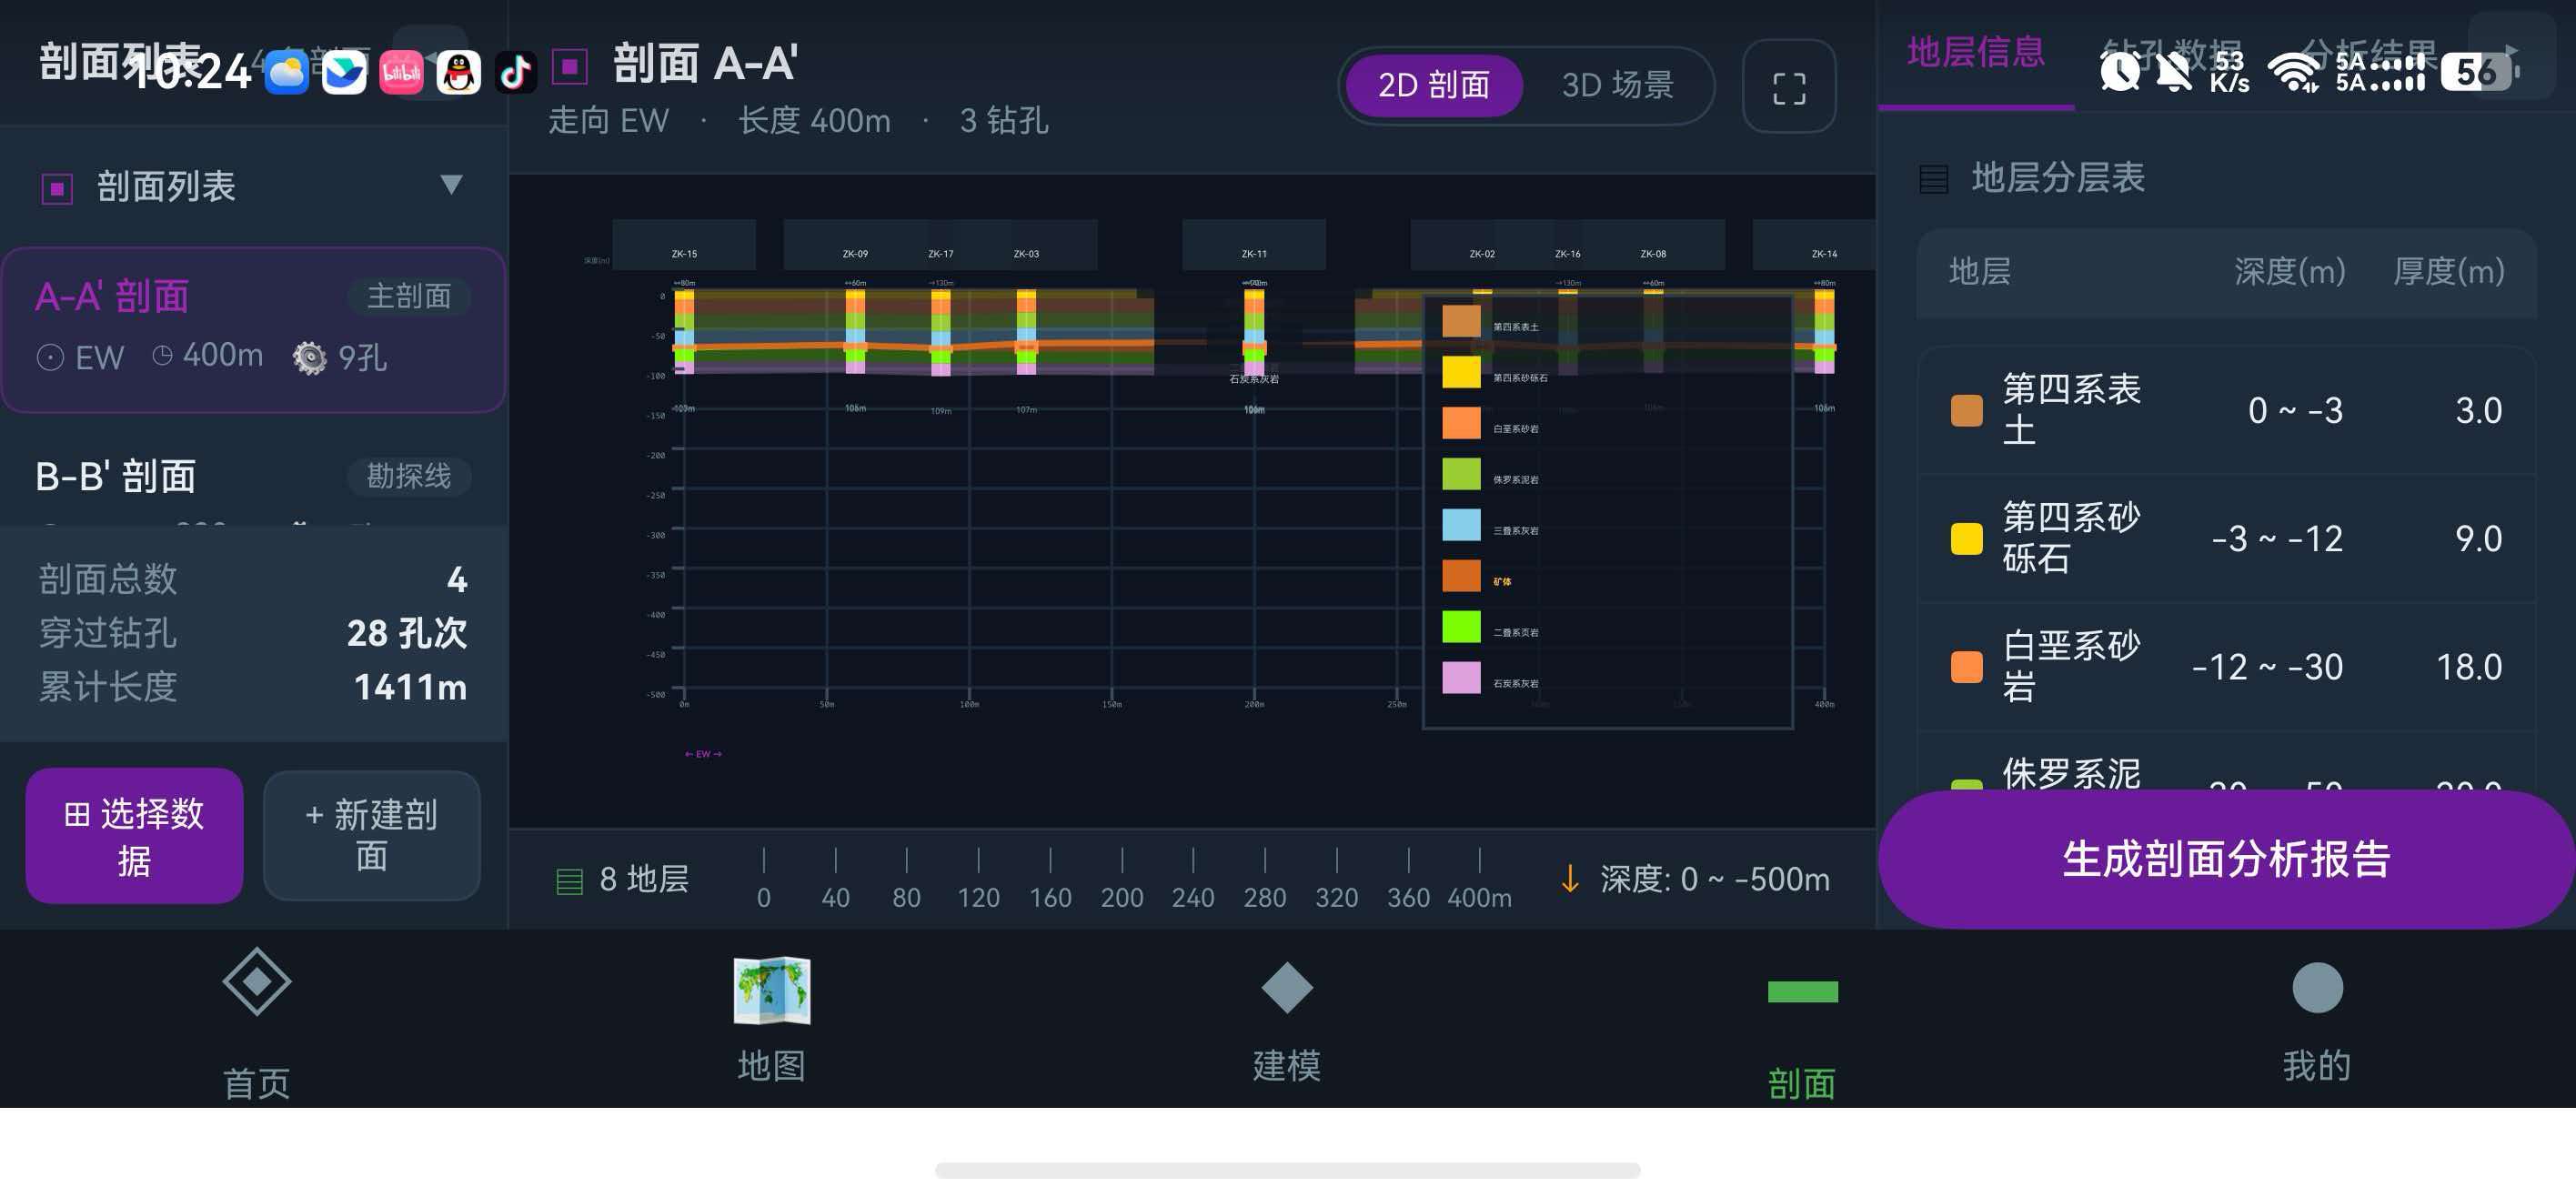Click the square icon left of 剖面列表
This screenshot has width=2576, height=1197.
coord(57,188)
